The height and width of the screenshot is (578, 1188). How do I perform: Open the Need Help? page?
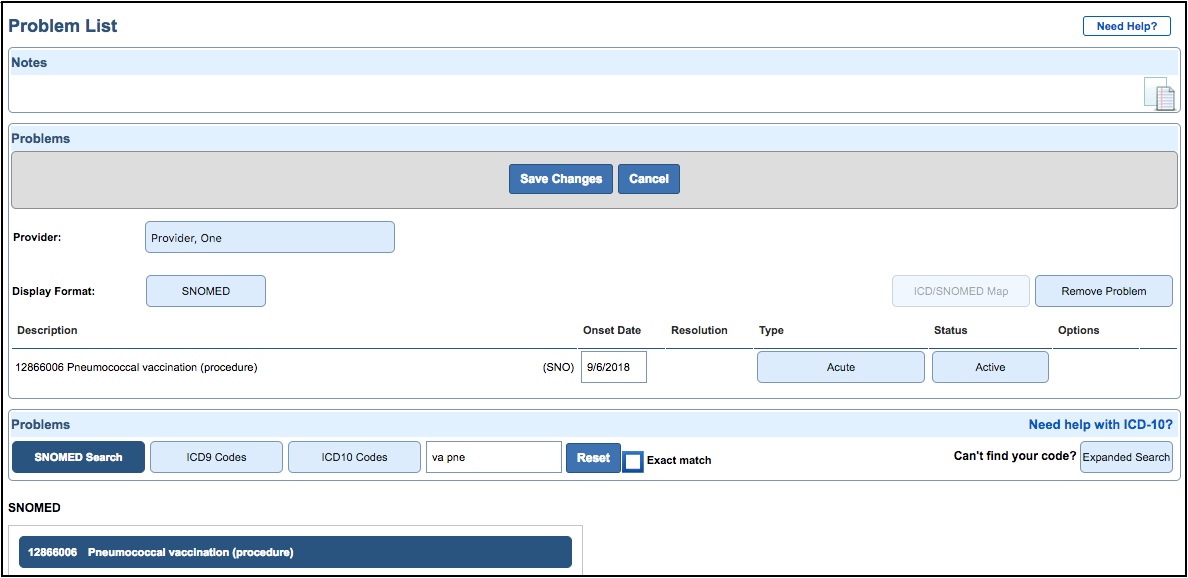1127,25
